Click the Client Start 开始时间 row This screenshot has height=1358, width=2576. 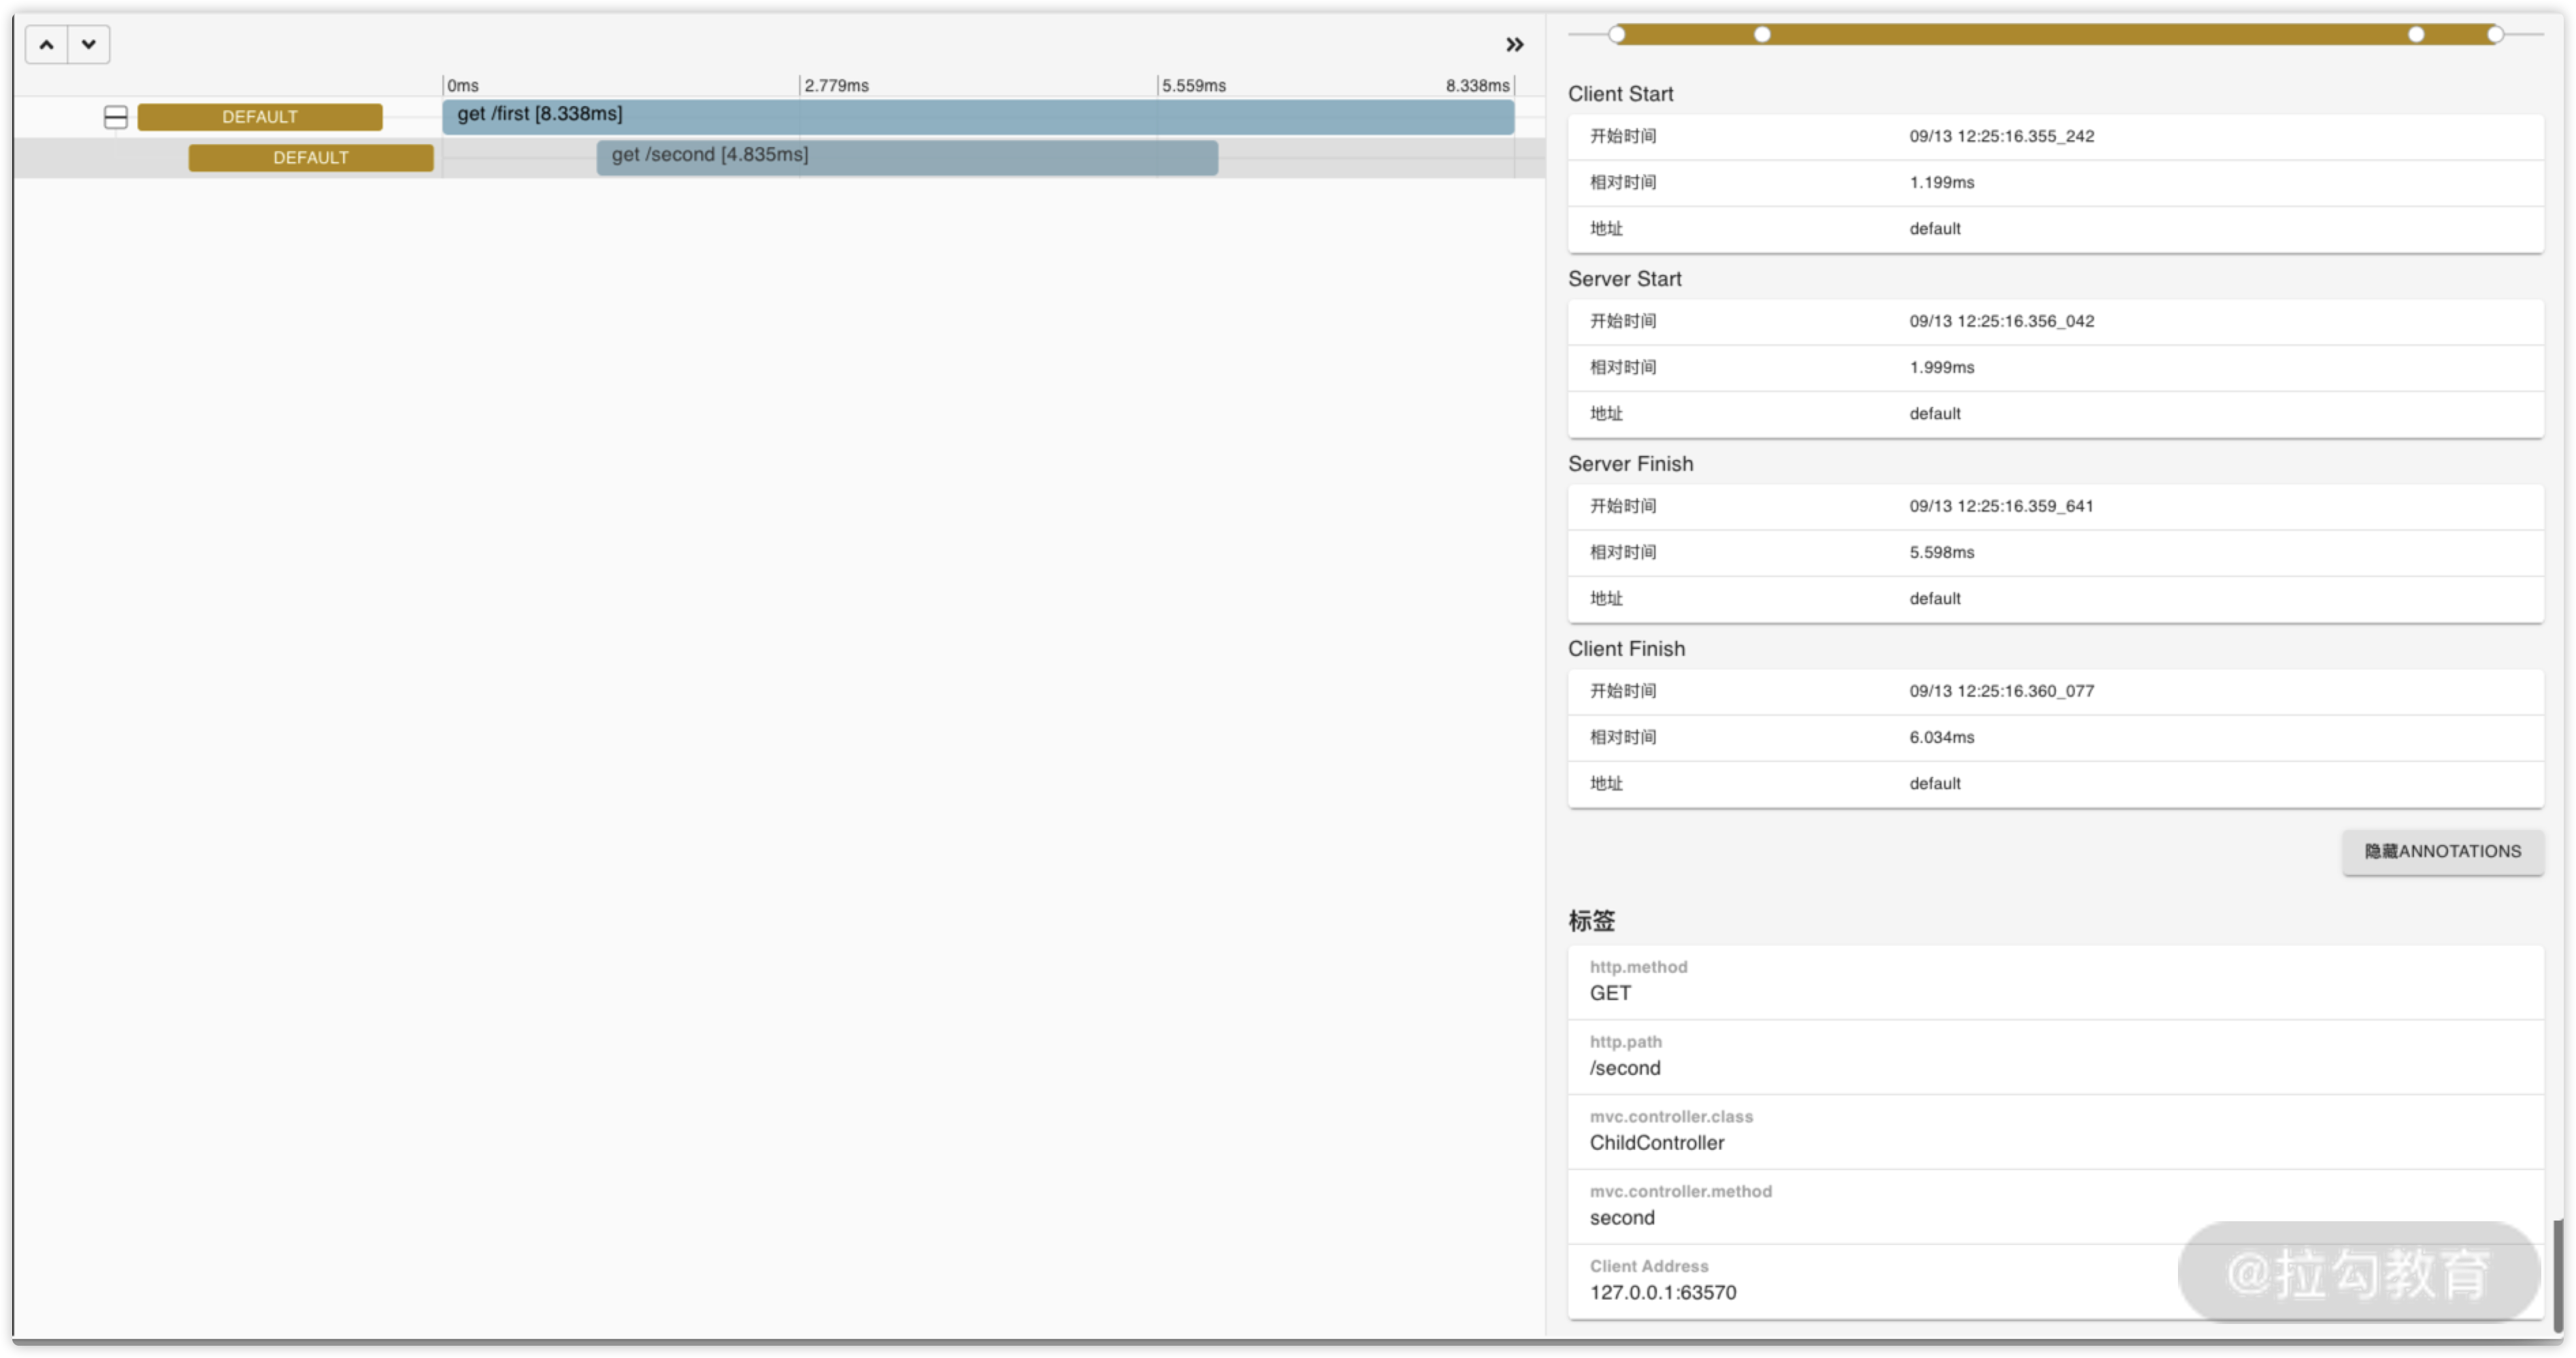click(2055, 136)
